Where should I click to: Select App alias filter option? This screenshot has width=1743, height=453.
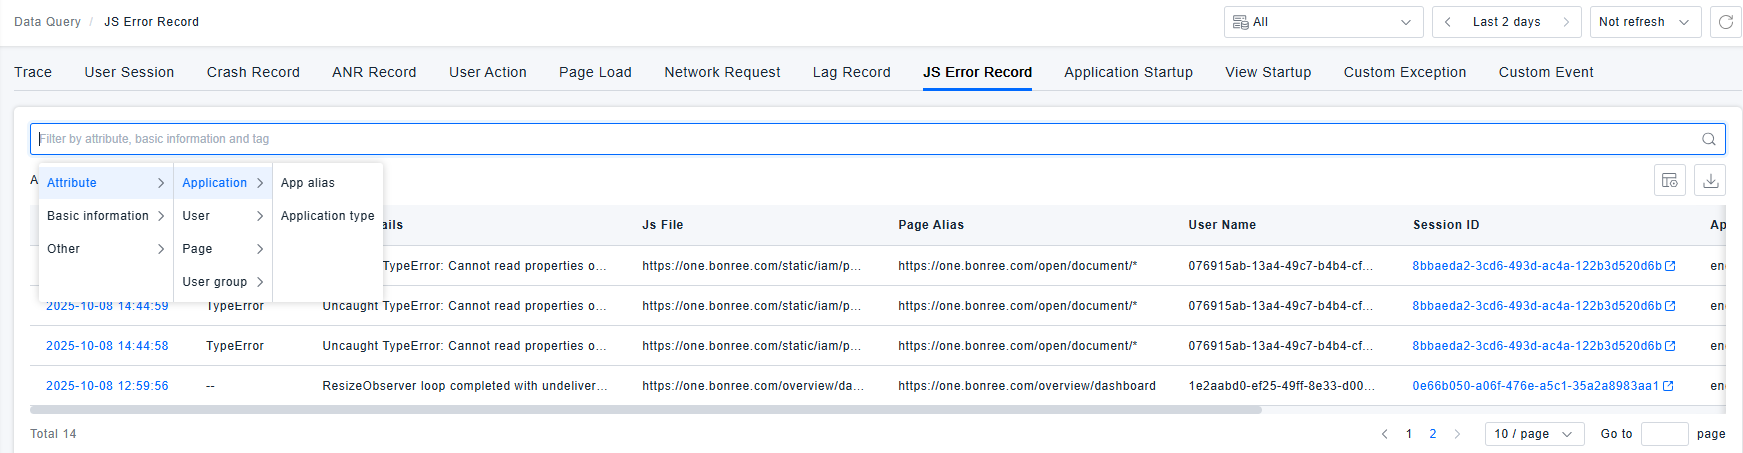[x=308, y=183]
